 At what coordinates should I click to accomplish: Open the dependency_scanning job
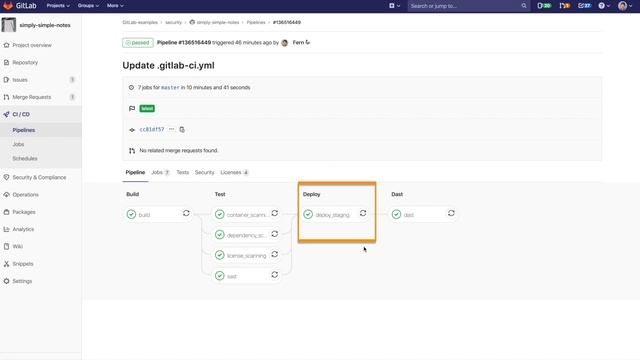click(x=247, y=235)
